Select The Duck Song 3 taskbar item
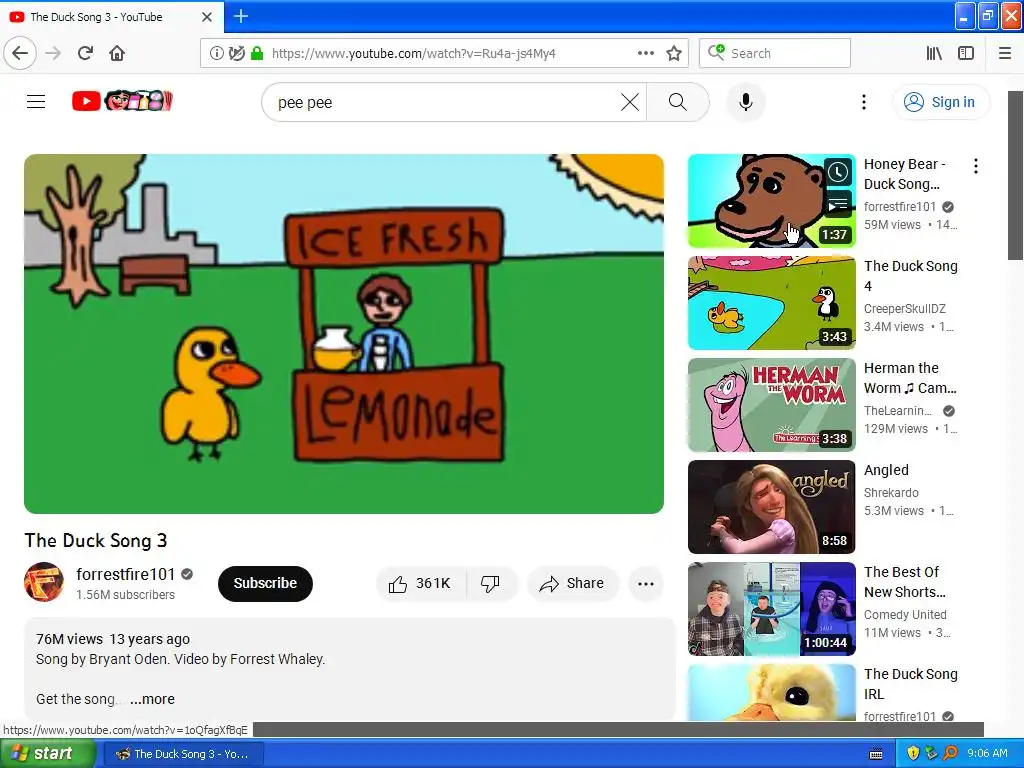 (x=184, y=754)
